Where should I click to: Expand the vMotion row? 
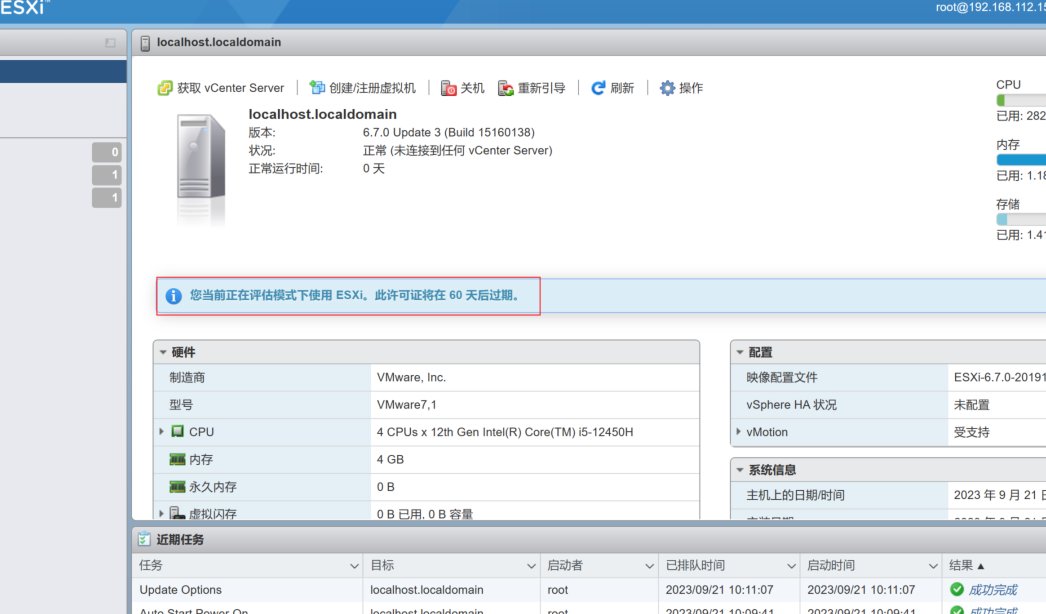click(x=738, y=432)
